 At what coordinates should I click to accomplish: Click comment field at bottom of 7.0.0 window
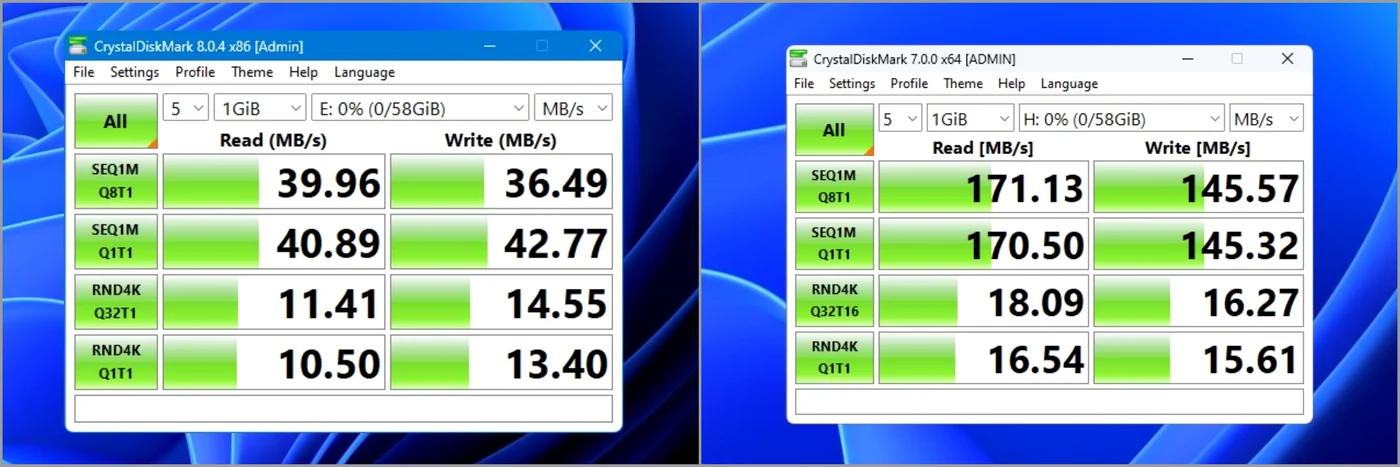[1049, 401]
